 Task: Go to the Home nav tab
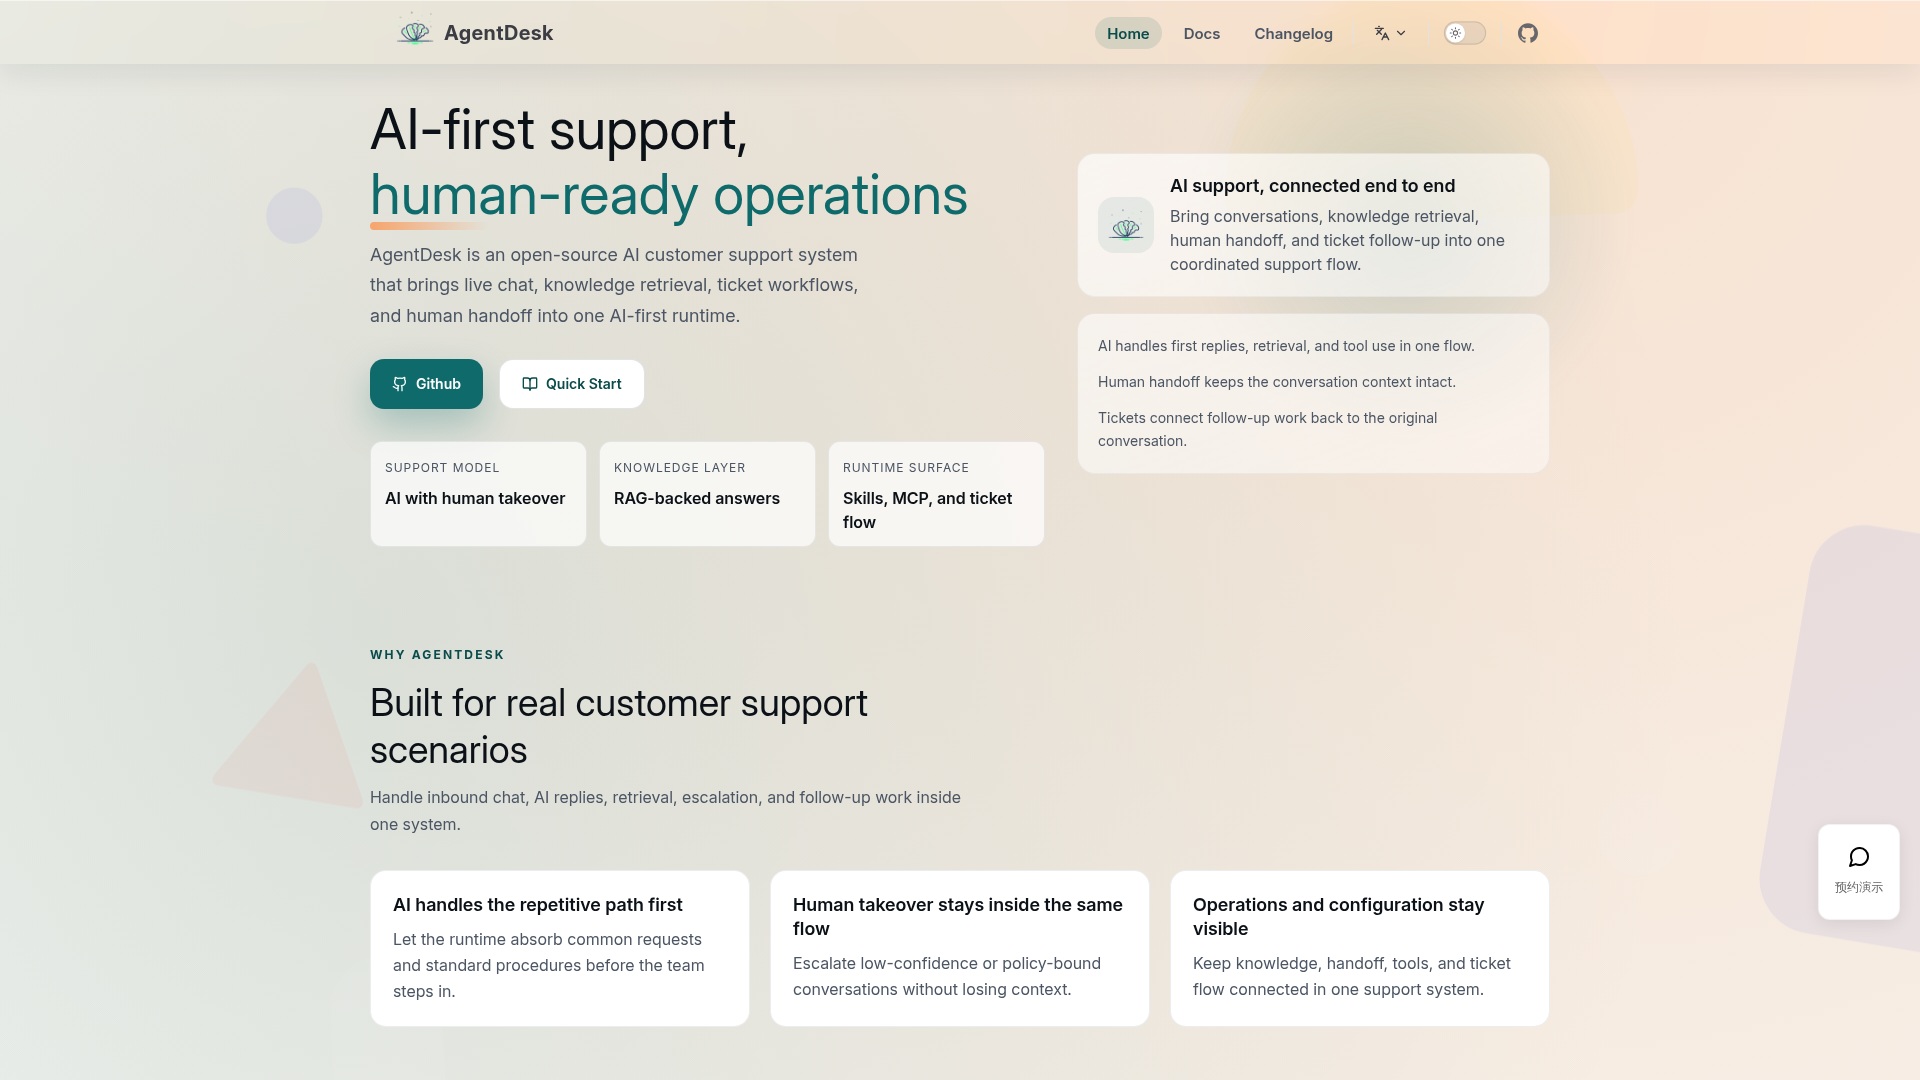[x=1127, y=33]
